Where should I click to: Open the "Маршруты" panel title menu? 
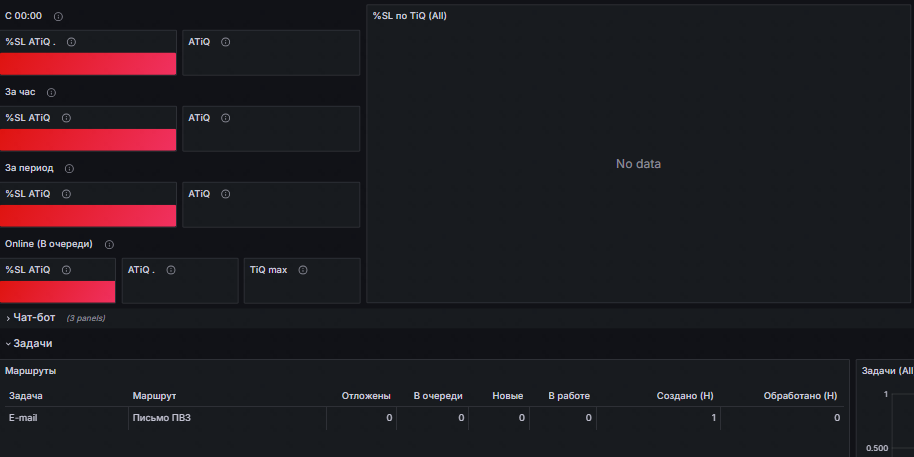click(30, 371)
